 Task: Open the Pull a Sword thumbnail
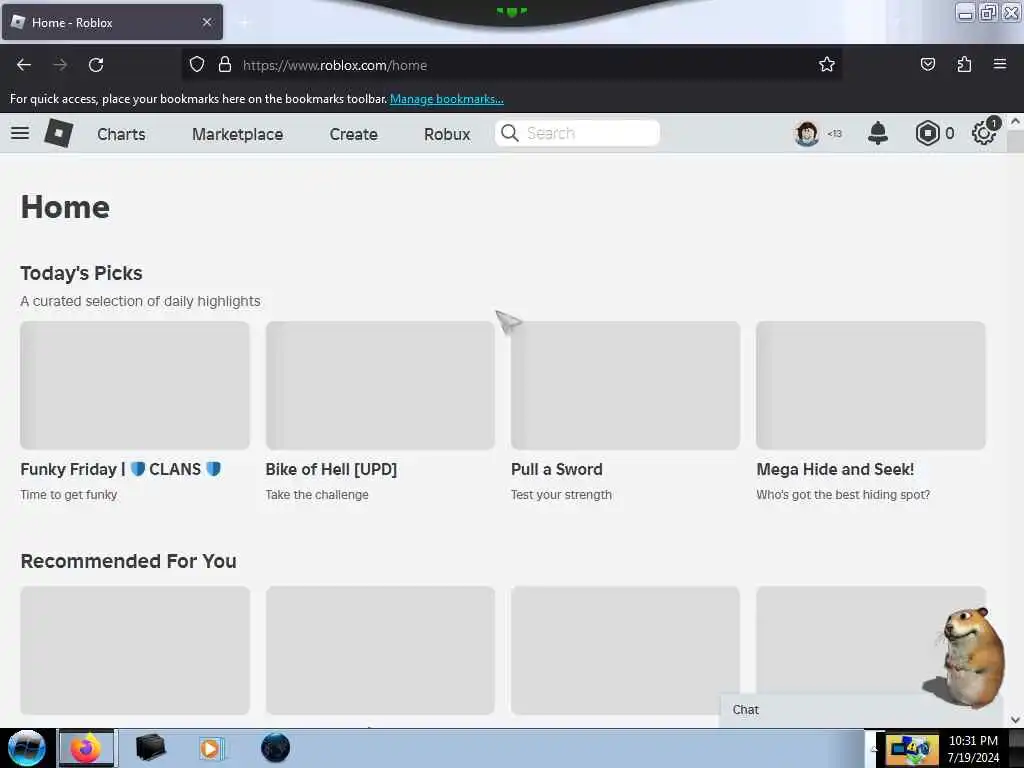click(x=626, y=385)
